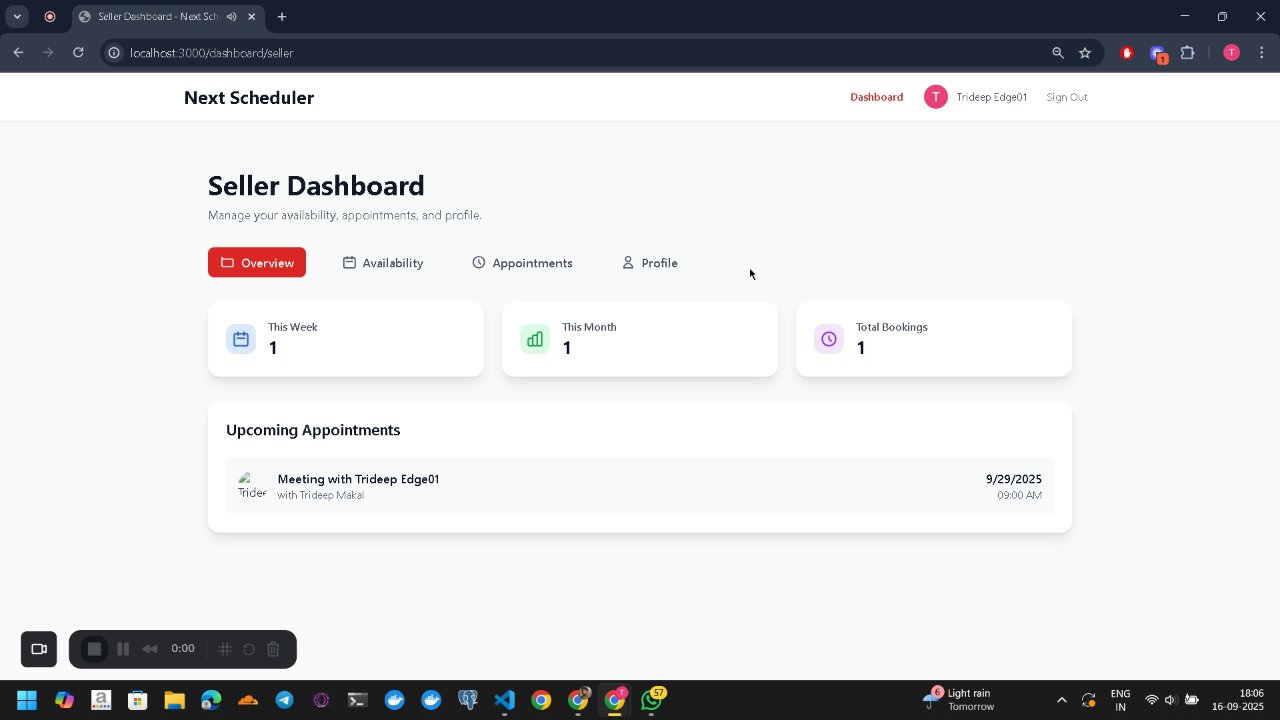1280x720 pixels.
Task: Open Telegram from the taskbar
Action: click(284, 700)
